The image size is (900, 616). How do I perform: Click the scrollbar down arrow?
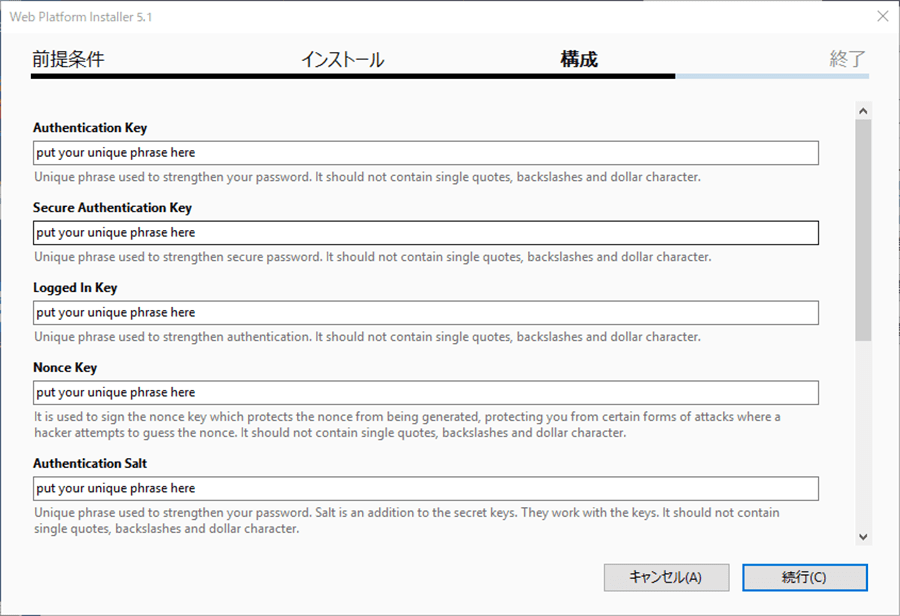(x=863, y=537)
